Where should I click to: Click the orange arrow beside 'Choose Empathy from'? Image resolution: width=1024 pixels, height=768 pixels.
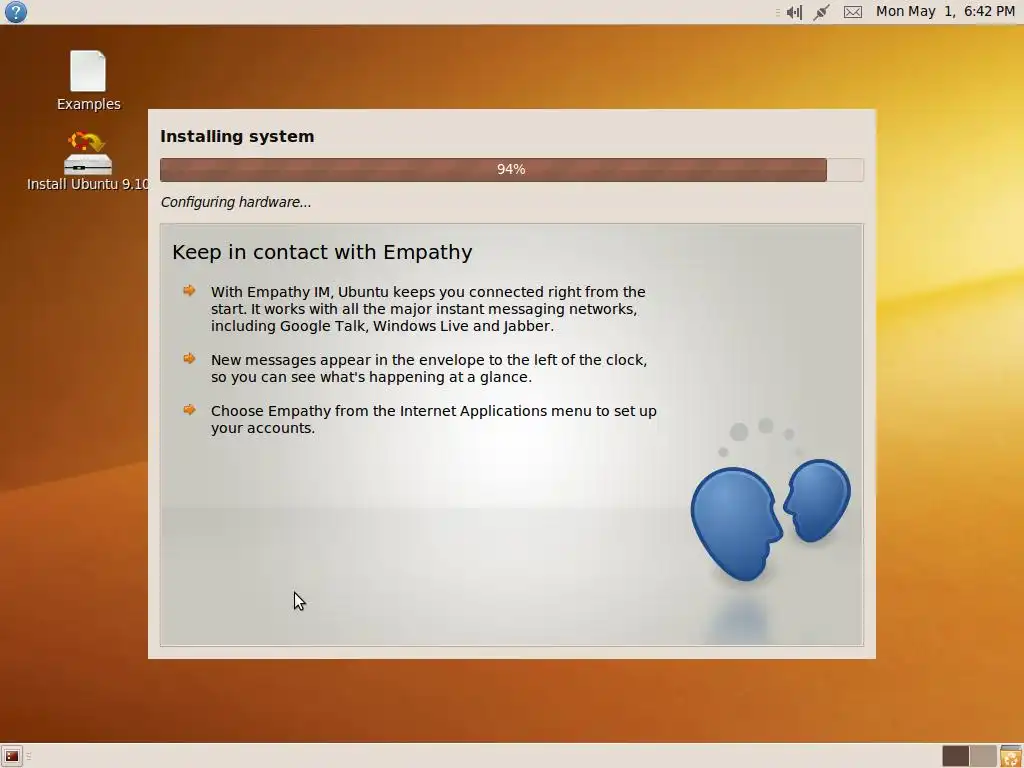(189, 409)
